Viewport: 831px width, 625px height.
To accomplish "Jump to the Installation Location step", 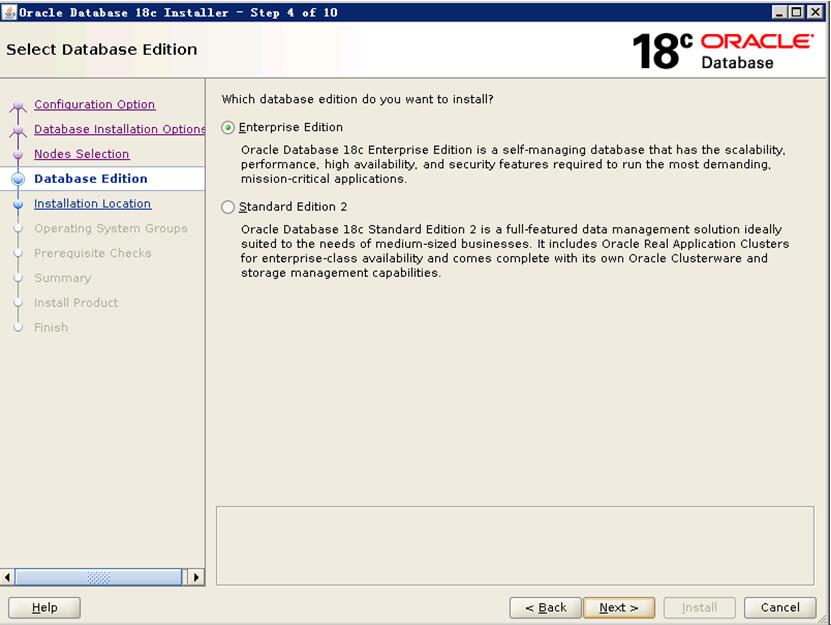I will coord(92,204).
